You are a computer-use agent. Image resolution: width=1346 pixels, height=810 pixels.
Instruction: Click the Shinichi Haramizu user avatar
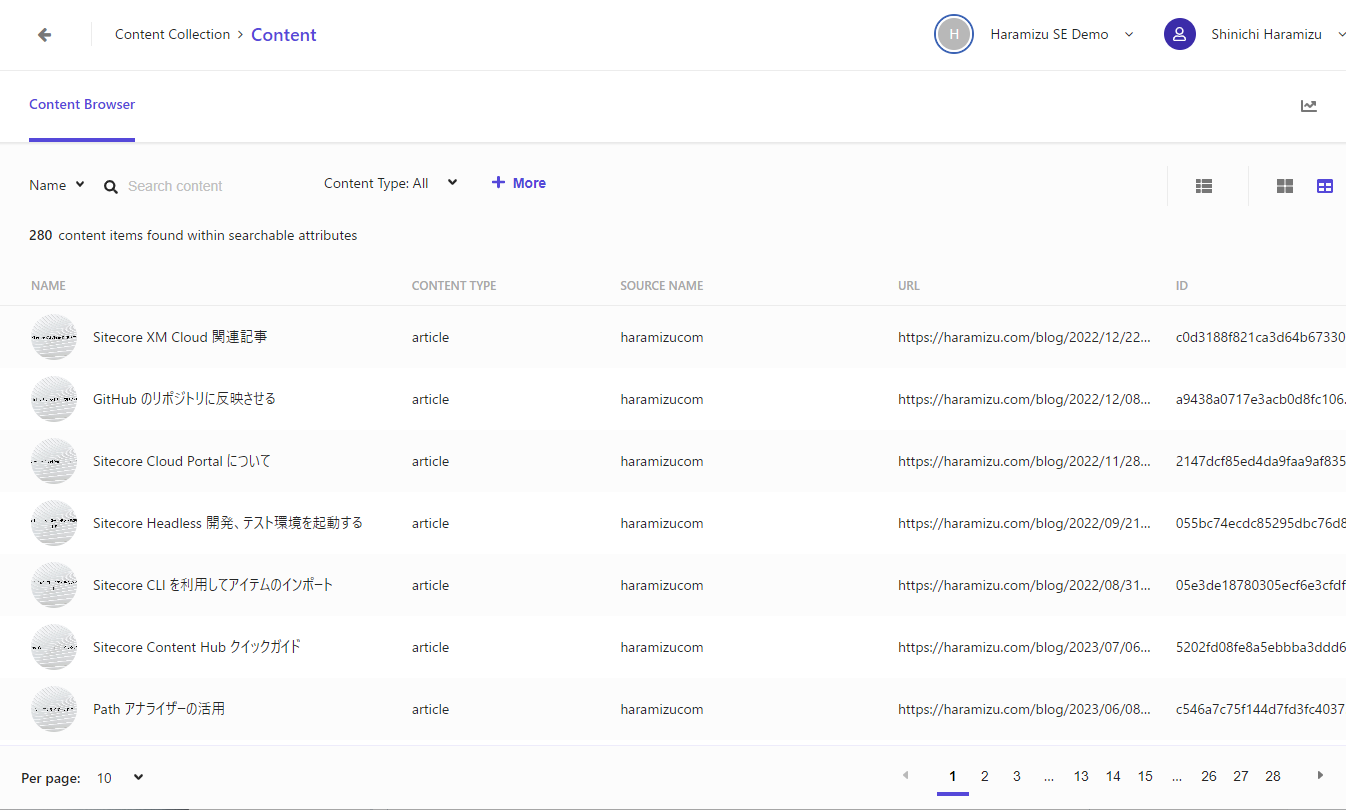1180,34
